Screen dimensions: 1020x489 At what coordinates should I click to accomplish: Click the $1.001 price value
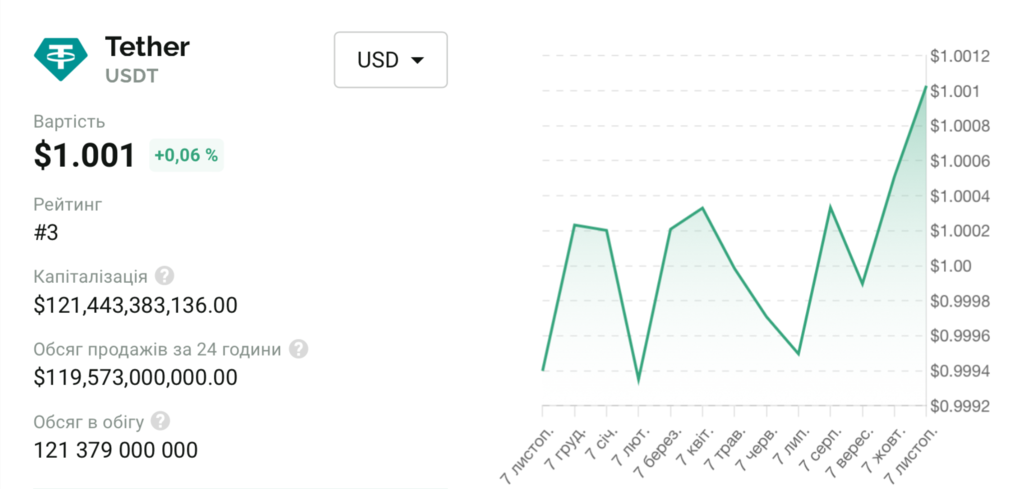click(x=84, y=155)
